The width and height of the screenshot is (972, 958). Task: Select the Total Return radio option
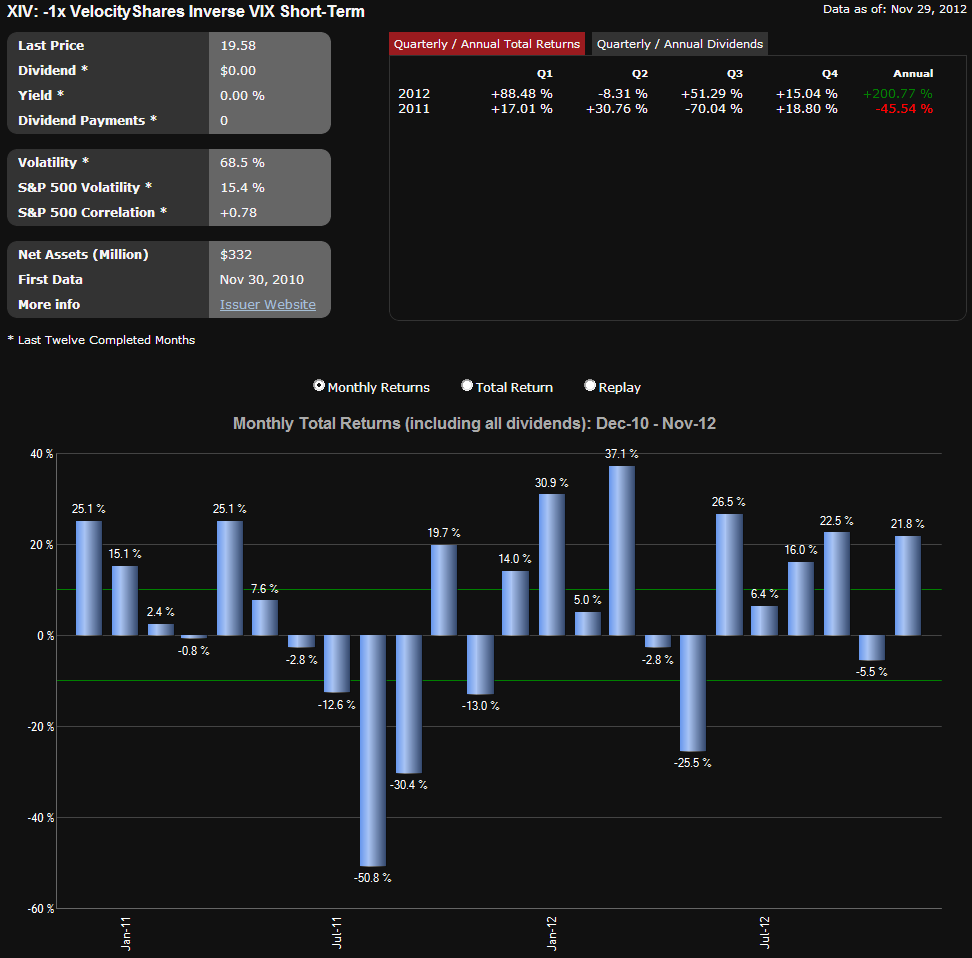point(467,386)
